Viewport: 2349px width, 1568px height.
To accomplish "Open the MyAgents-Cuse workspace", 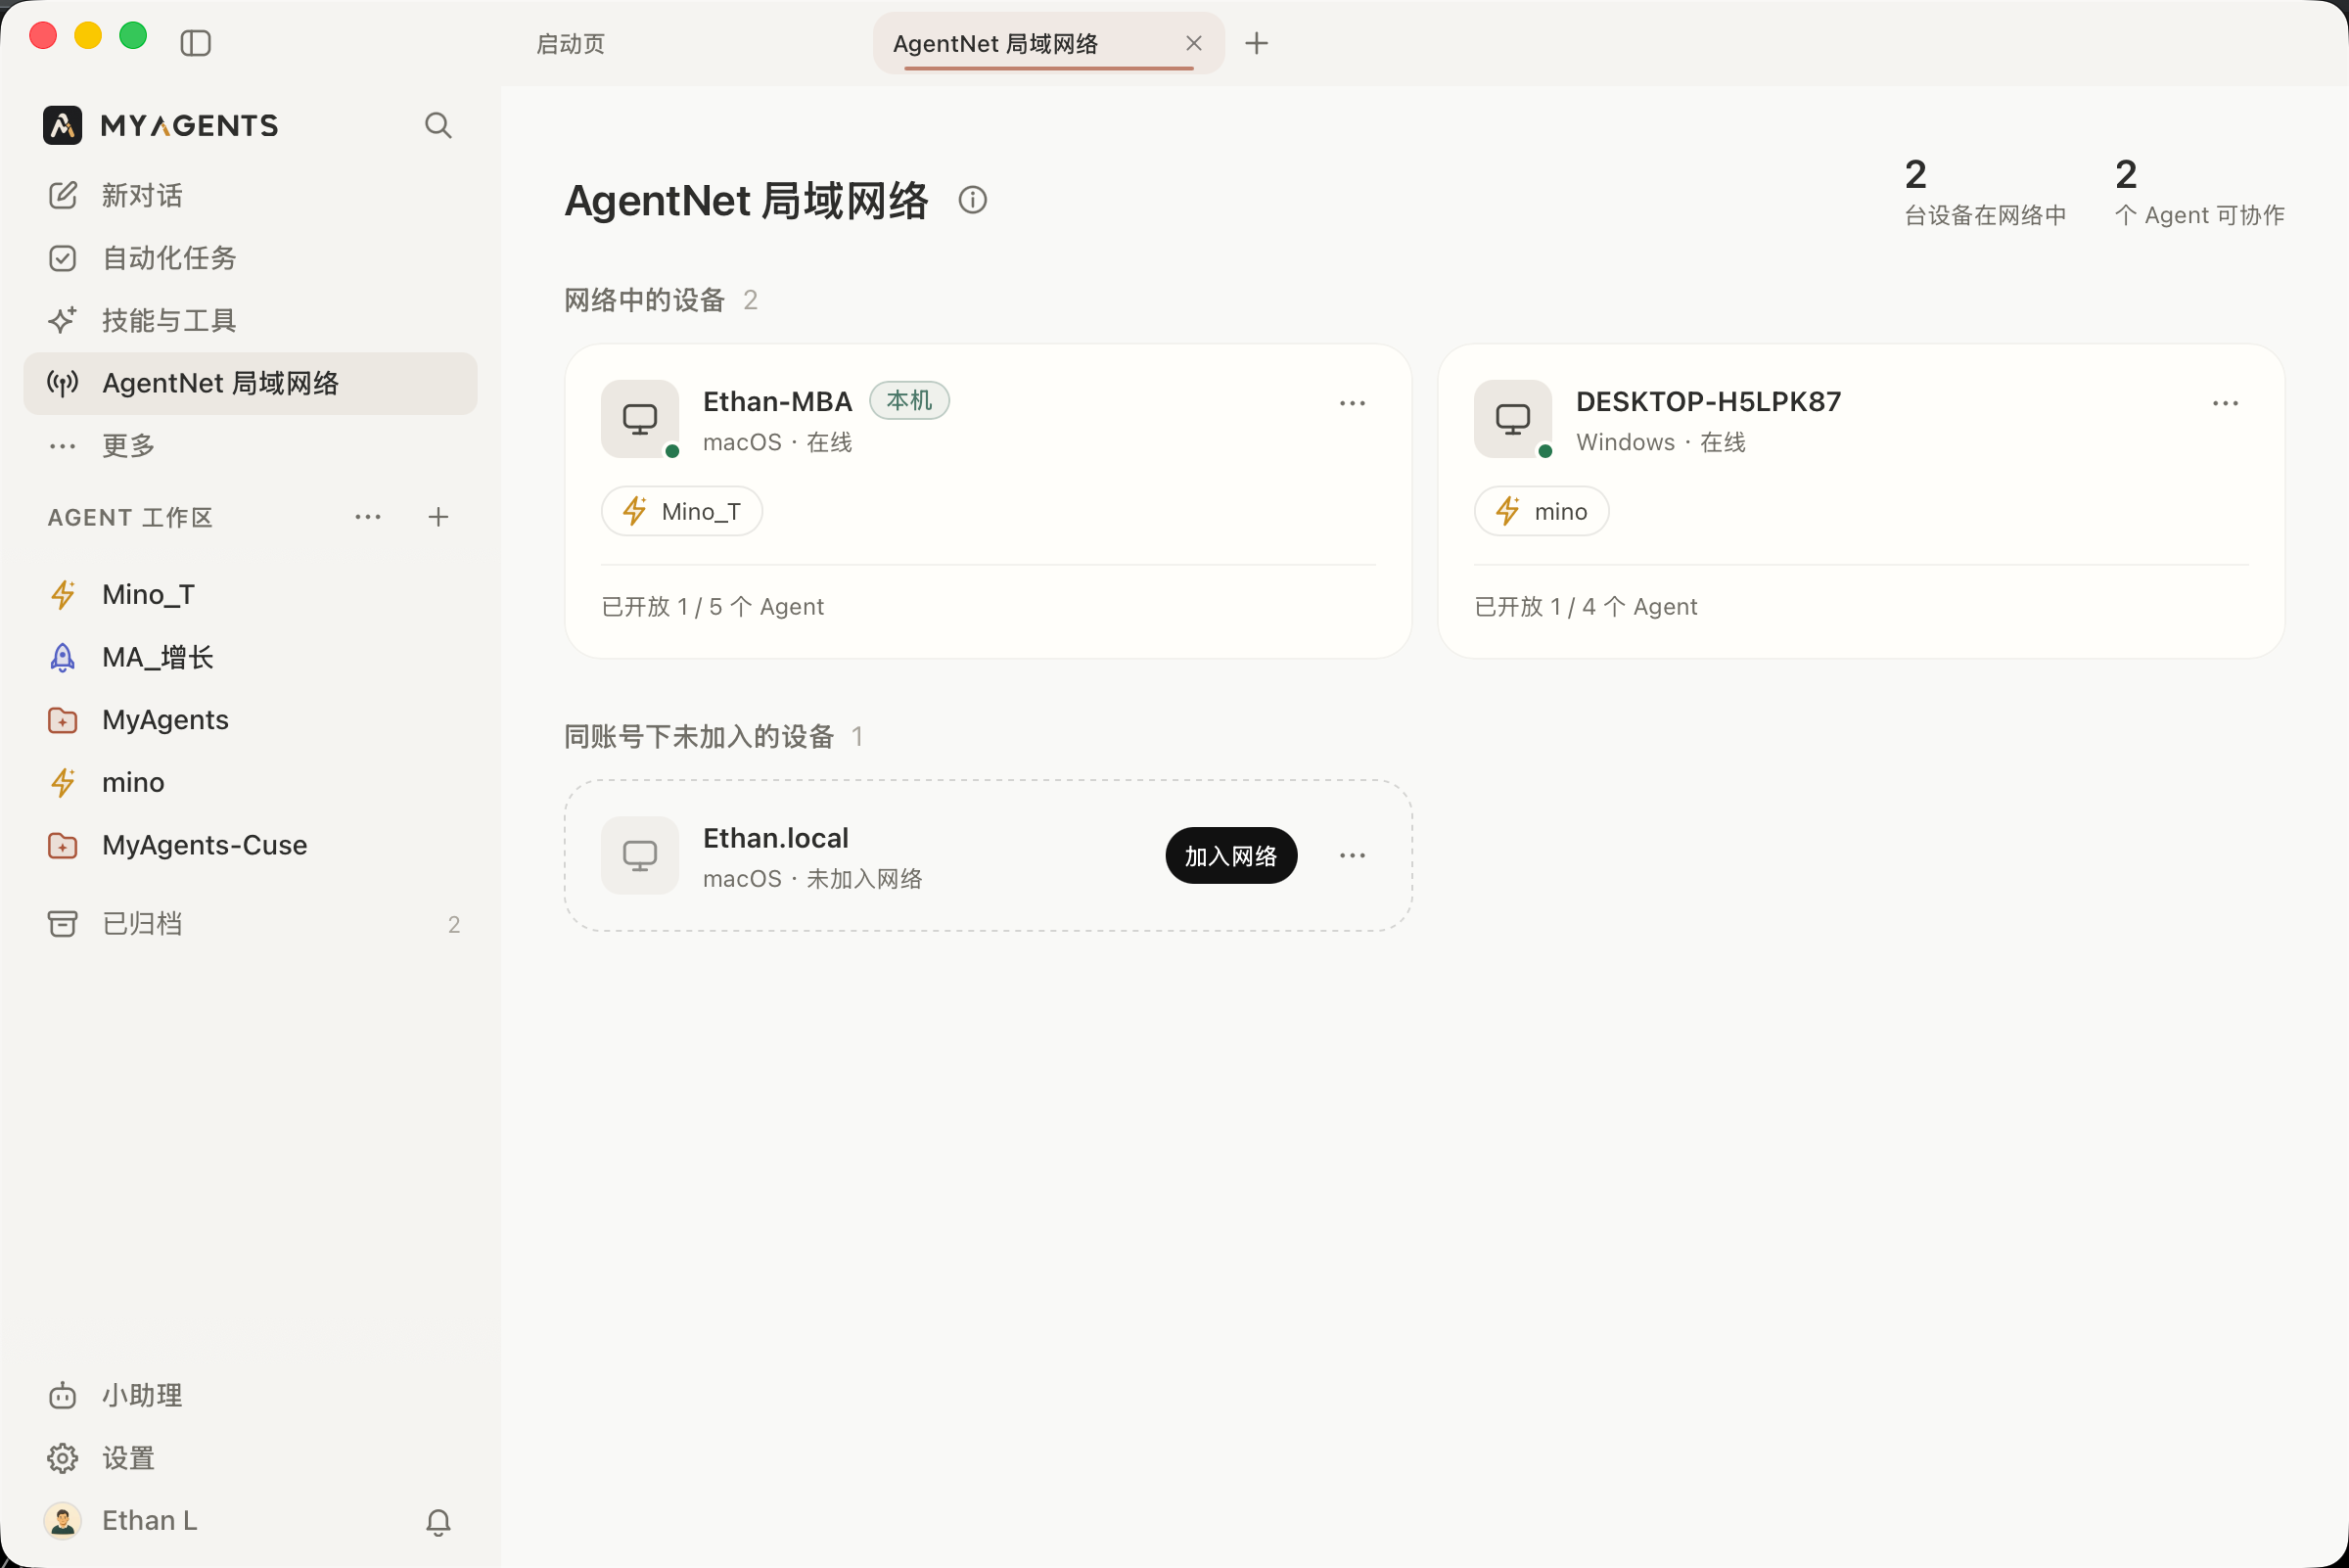I will pyautogui.click(x=250, y=845).
